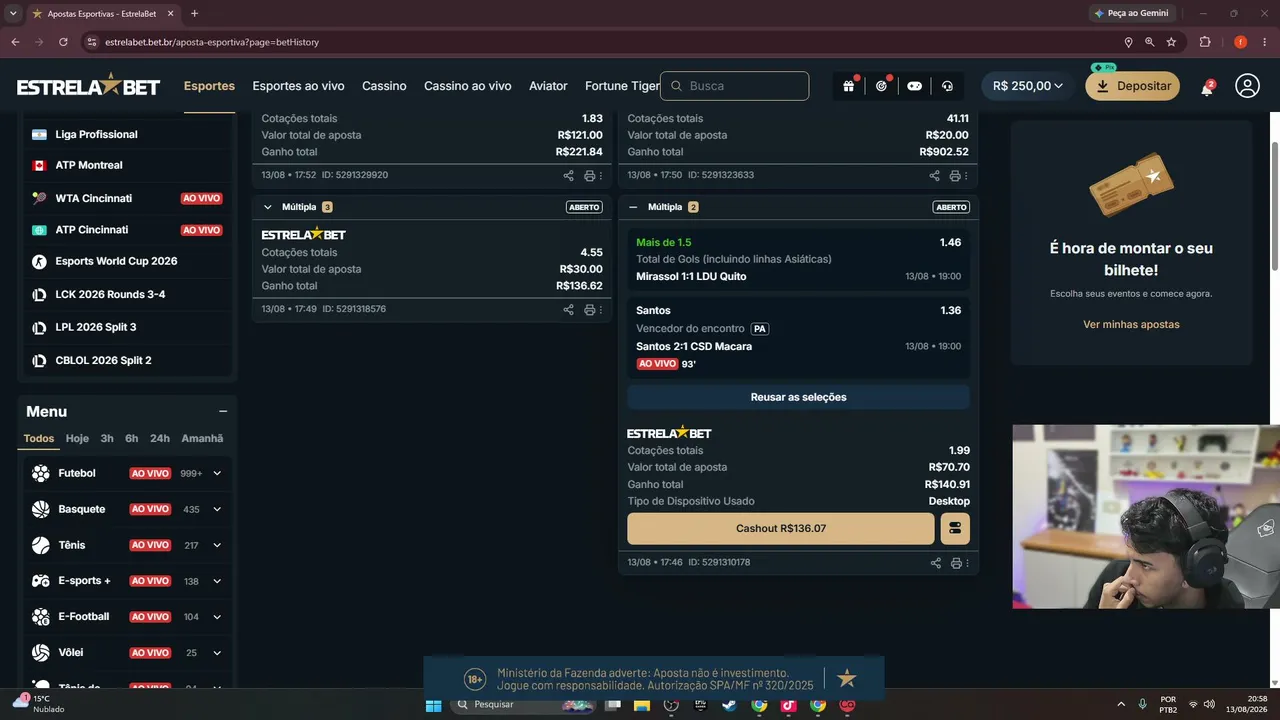Go to the Esportes tab

[209, 86]
